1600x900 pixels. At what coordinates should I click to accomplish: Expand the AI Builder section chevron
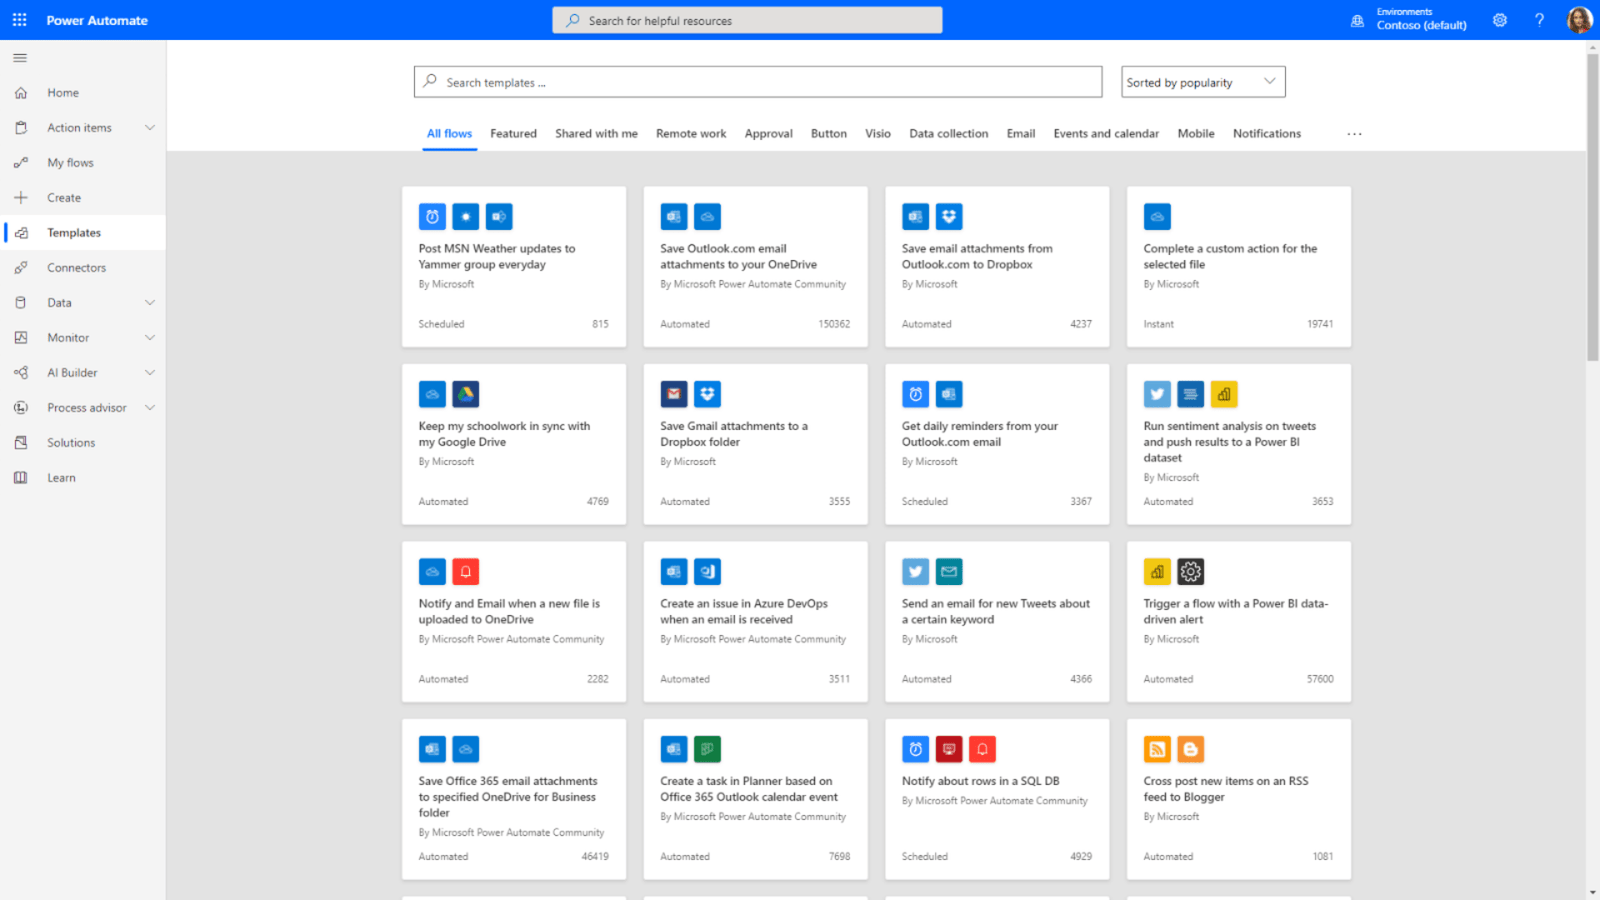coord(150,373)
